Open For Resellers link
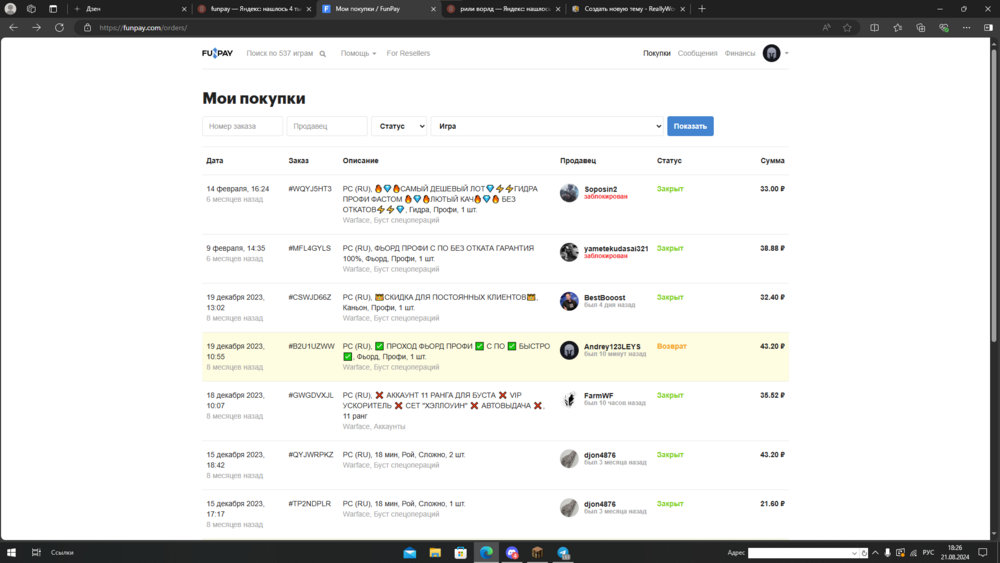Viewport: 1000px width, 563px height. pyautogui.click(x=408, y=54)
